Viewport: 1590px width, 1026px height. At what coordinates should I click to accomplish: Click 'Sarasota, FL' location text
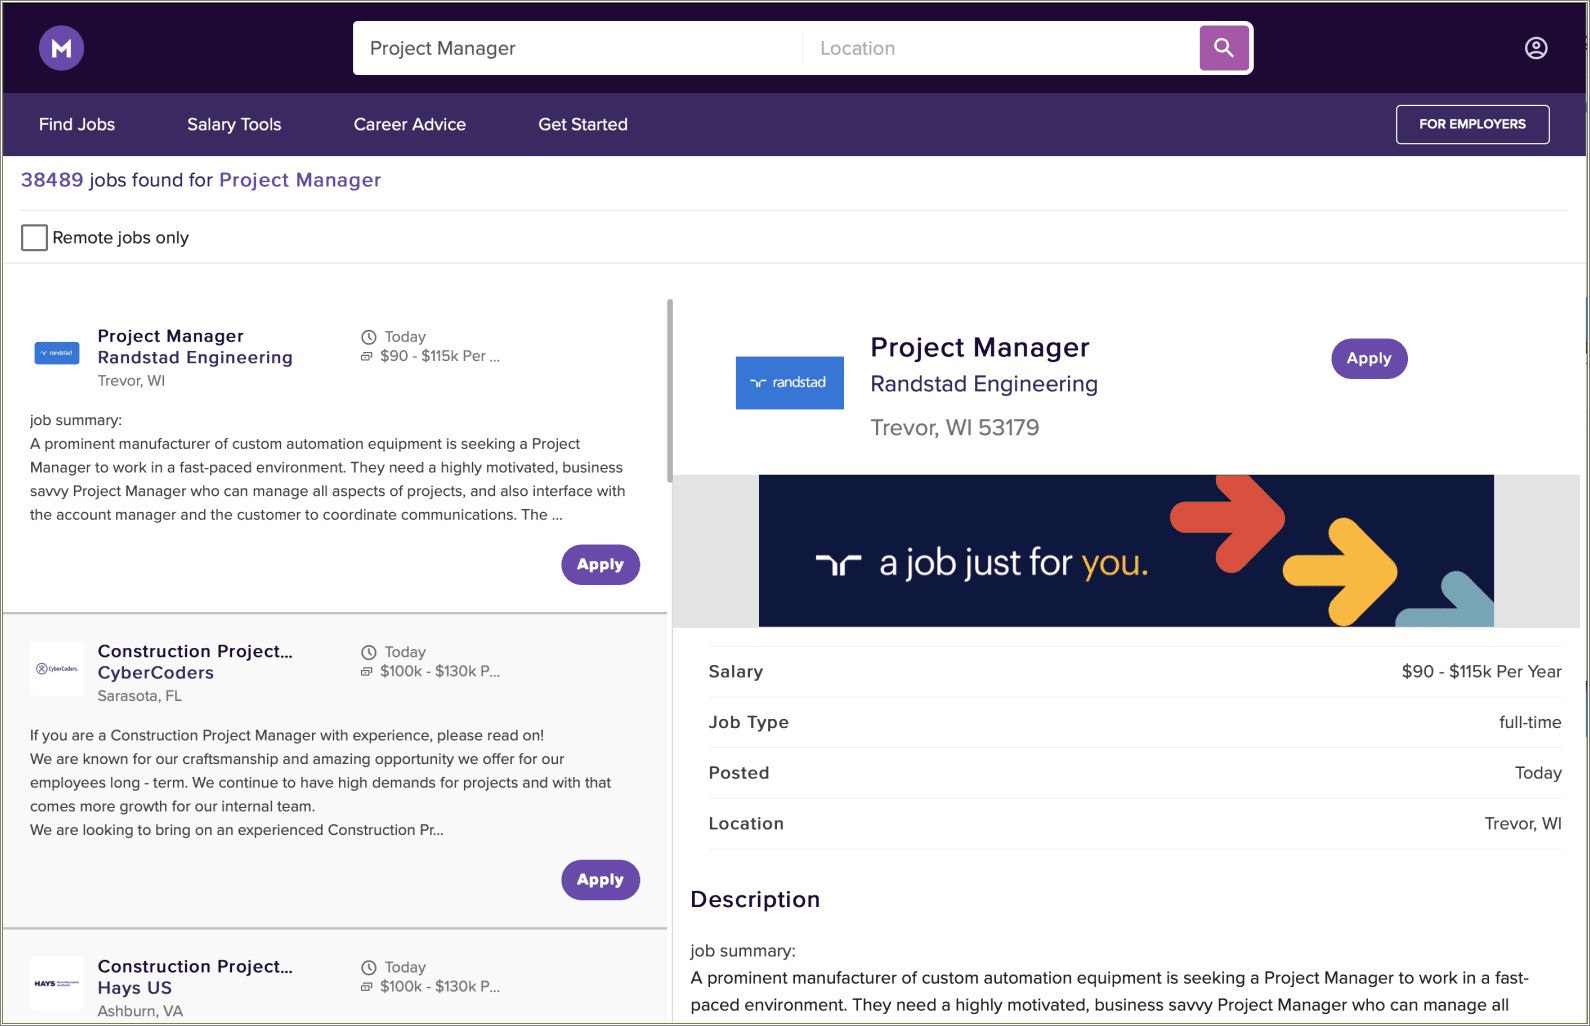click(139, 696)
